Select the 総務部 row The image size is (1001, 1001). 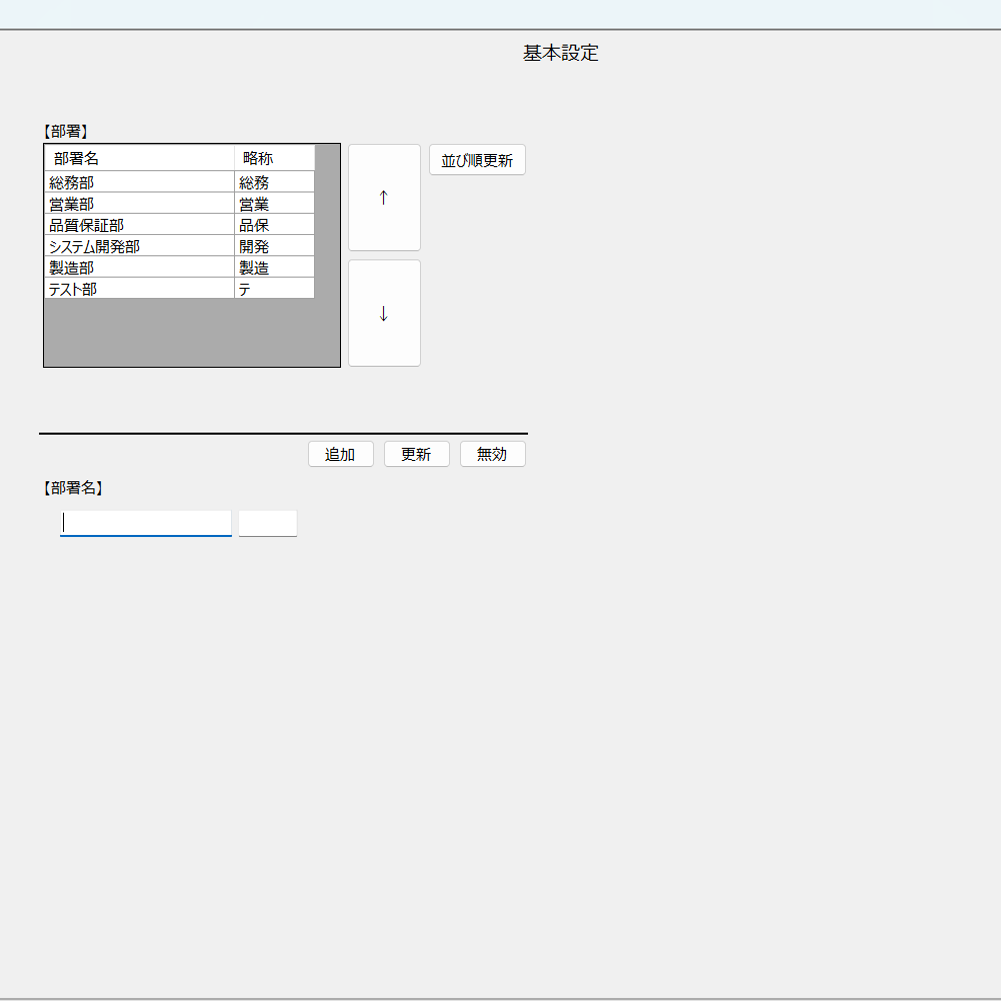(x=139, y=182)
